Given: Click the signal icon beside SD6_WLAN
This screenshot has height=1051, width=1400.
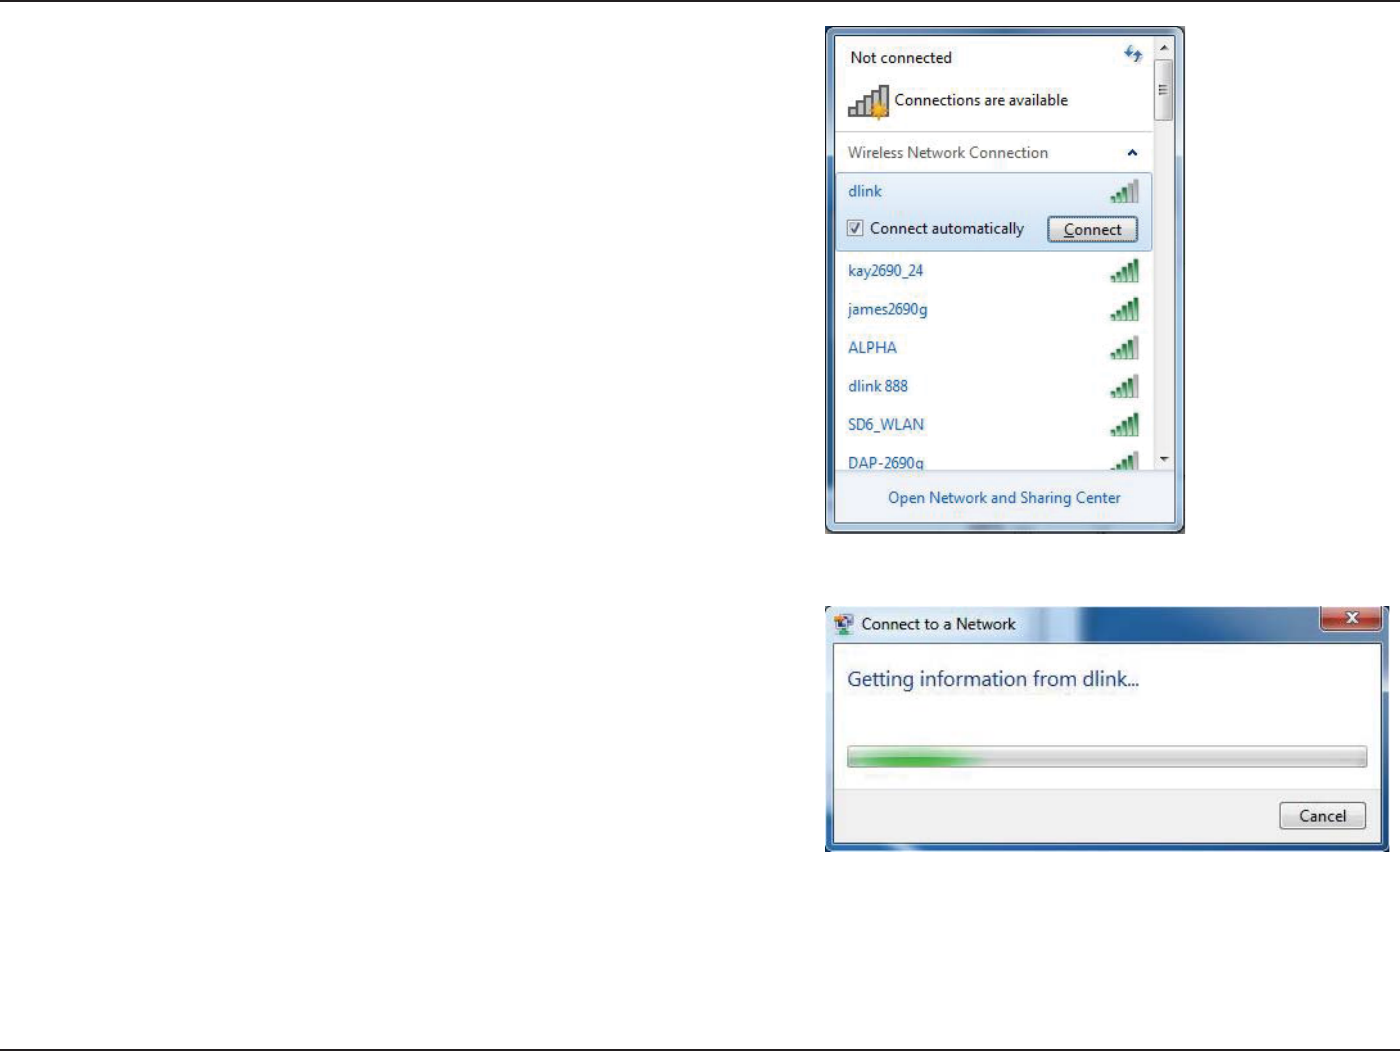Looking at the screenshot, I should coord(1125,425).
